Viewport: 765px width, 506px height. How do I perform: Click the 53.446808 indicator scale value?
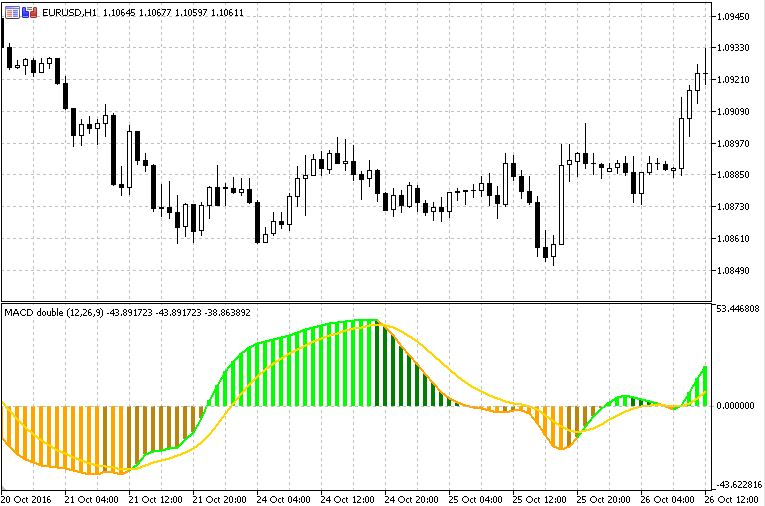[737, 309]
